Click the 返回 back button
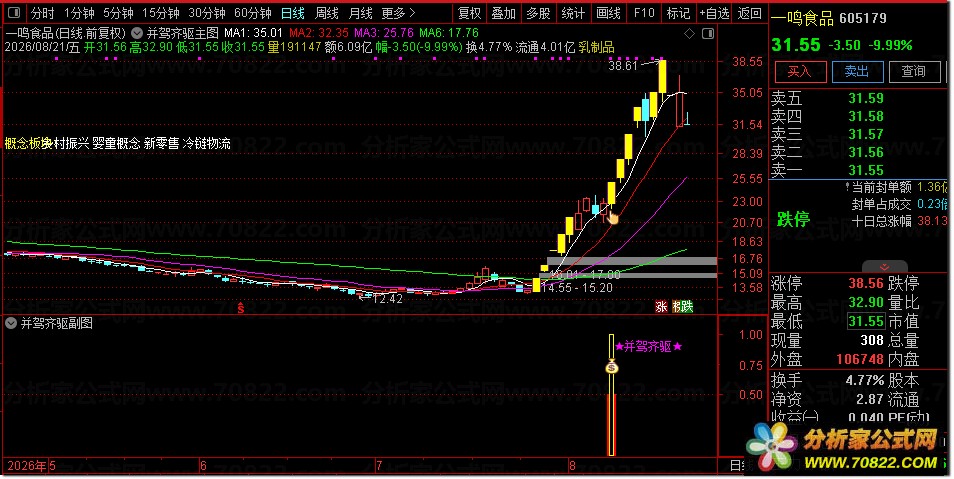The image size is (954, 479). click(x=749, y=13)
